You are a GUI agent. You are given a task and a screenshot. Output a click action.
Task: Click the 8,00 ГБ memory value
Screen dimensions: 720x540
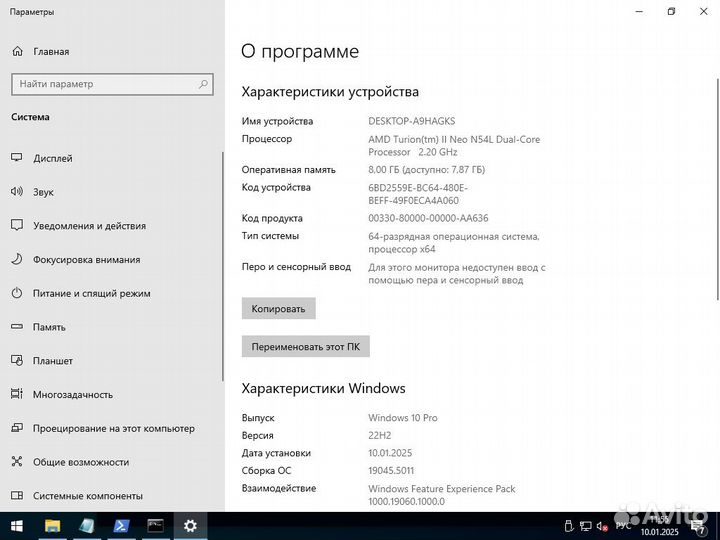(426, 170)
